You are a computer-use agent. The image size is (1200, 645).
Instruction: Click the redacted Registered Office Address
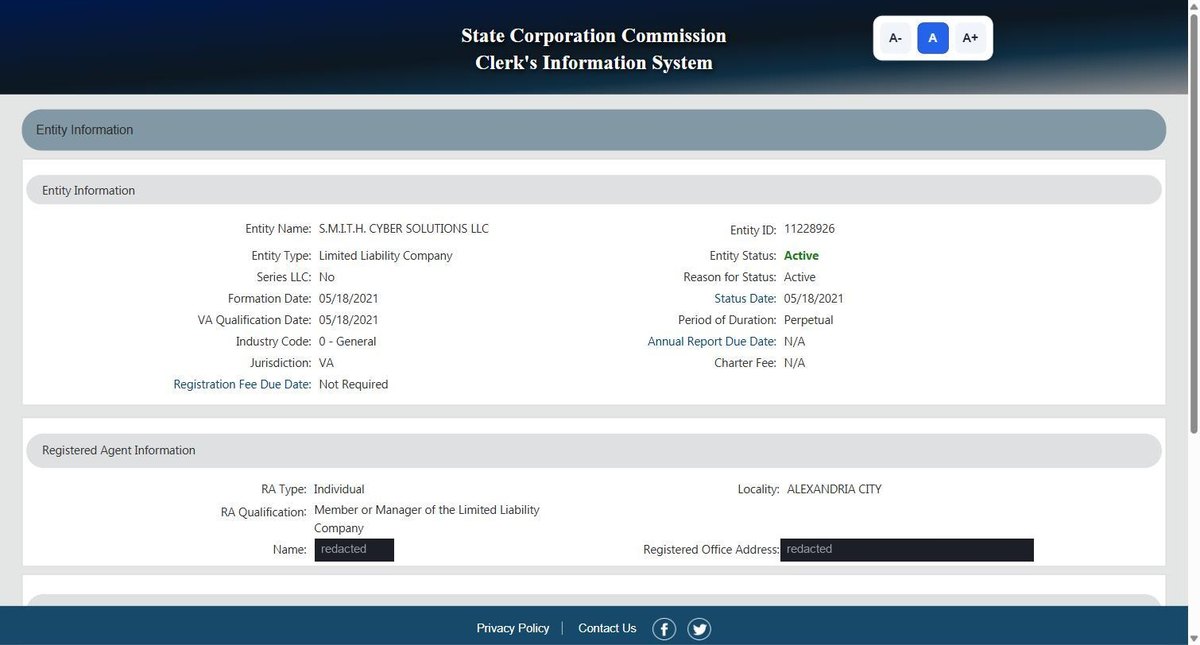tap(907, 550)
